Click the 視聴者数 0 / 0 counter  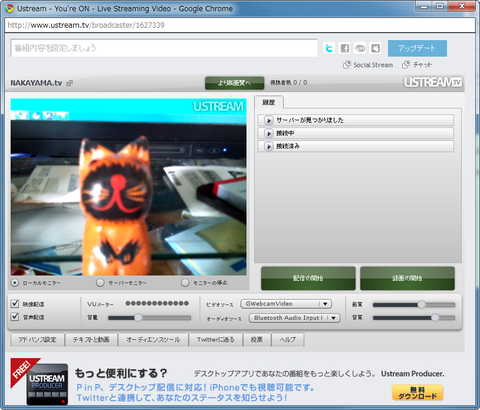click(x=289, y=82)
